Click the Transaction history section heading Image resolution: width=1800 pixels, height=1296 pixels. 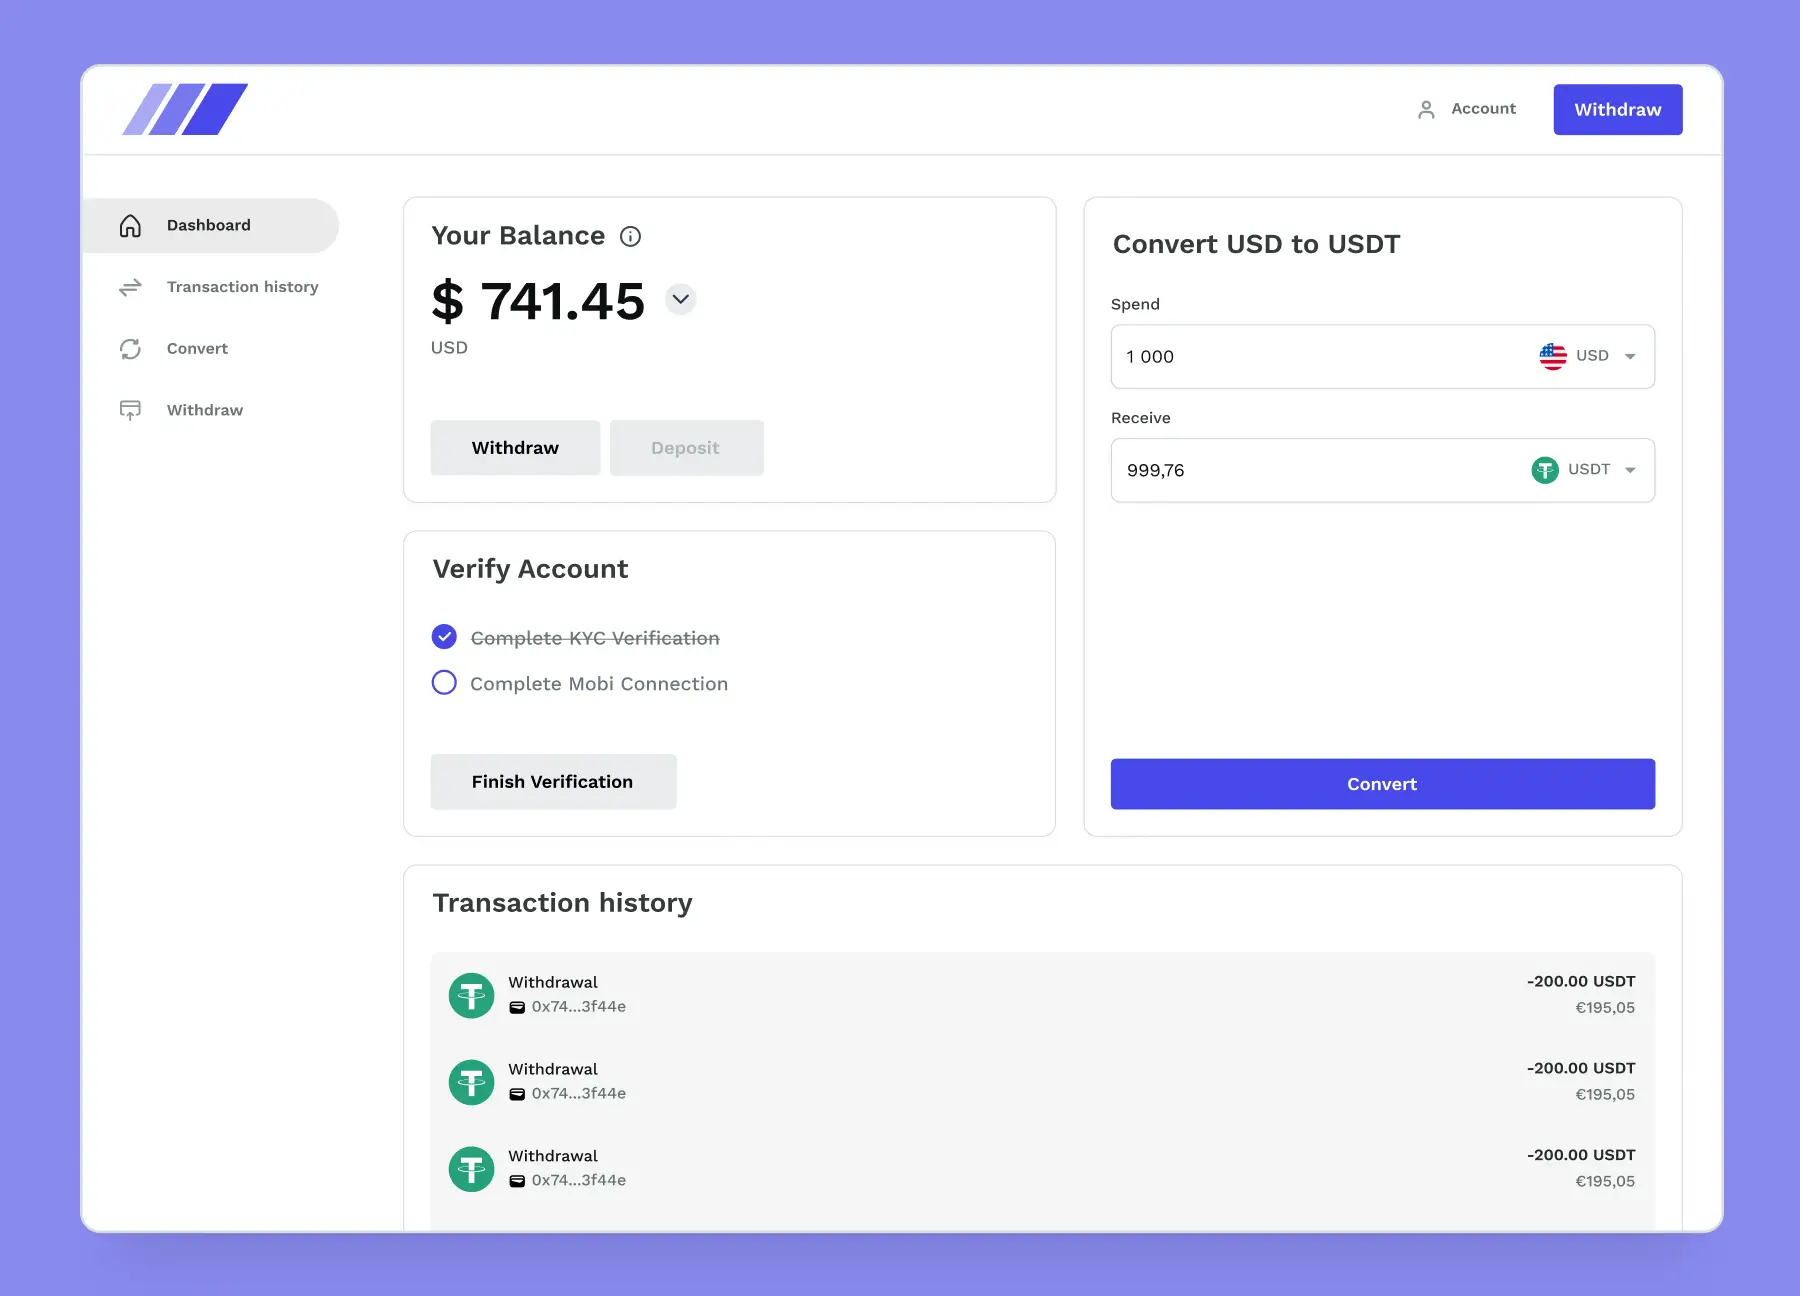[x=562, y=903]
